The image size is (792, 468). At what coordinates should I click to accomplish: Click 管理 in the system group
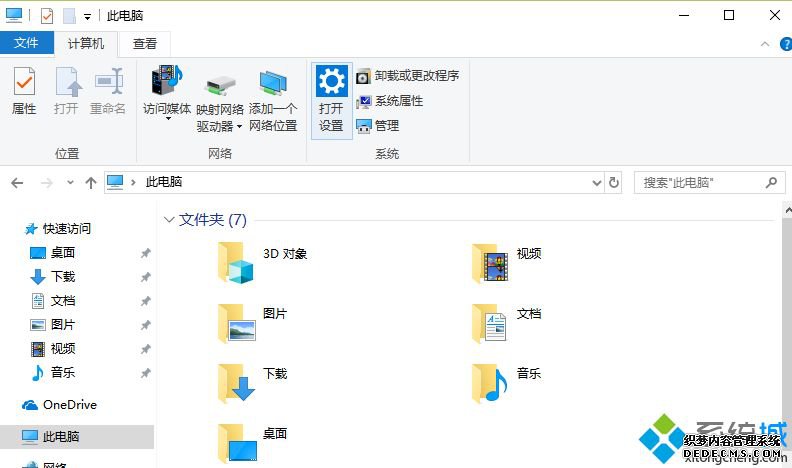377,126
